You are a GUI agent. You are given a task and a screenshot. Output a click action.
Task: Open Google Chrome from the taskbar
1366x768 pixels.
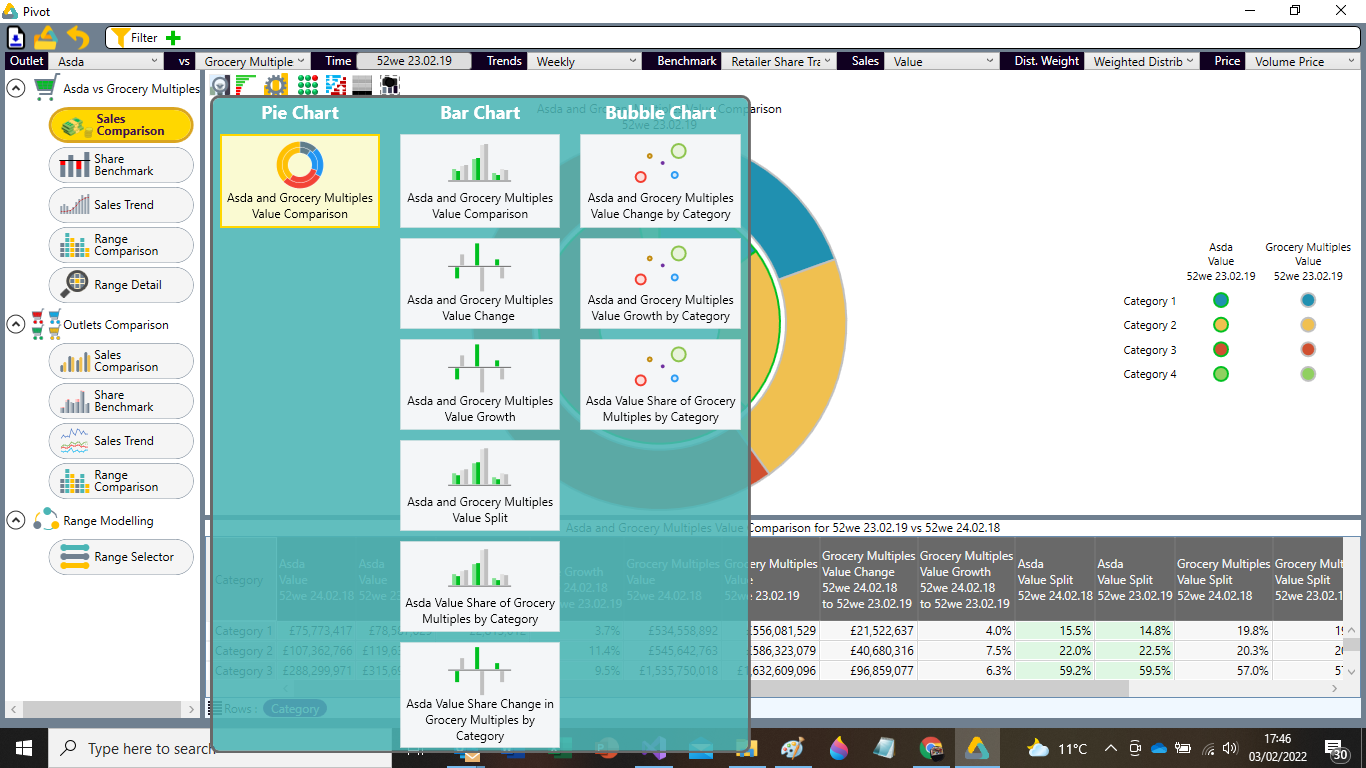coord(931,748)
